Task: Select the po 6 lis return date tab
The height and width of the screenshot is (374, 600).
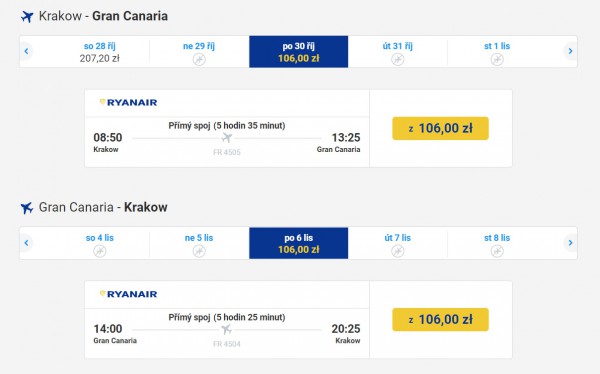Action: (x=298, y=243)
